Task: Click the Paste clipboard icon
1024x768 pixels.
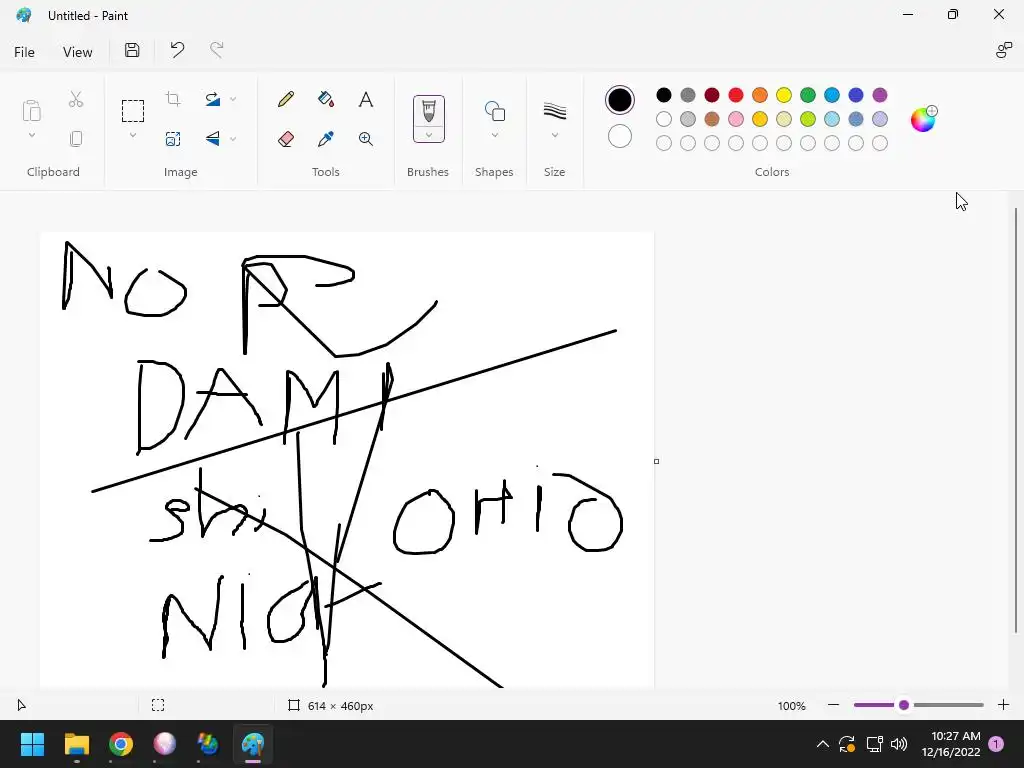Action: [x=31, y=110]
